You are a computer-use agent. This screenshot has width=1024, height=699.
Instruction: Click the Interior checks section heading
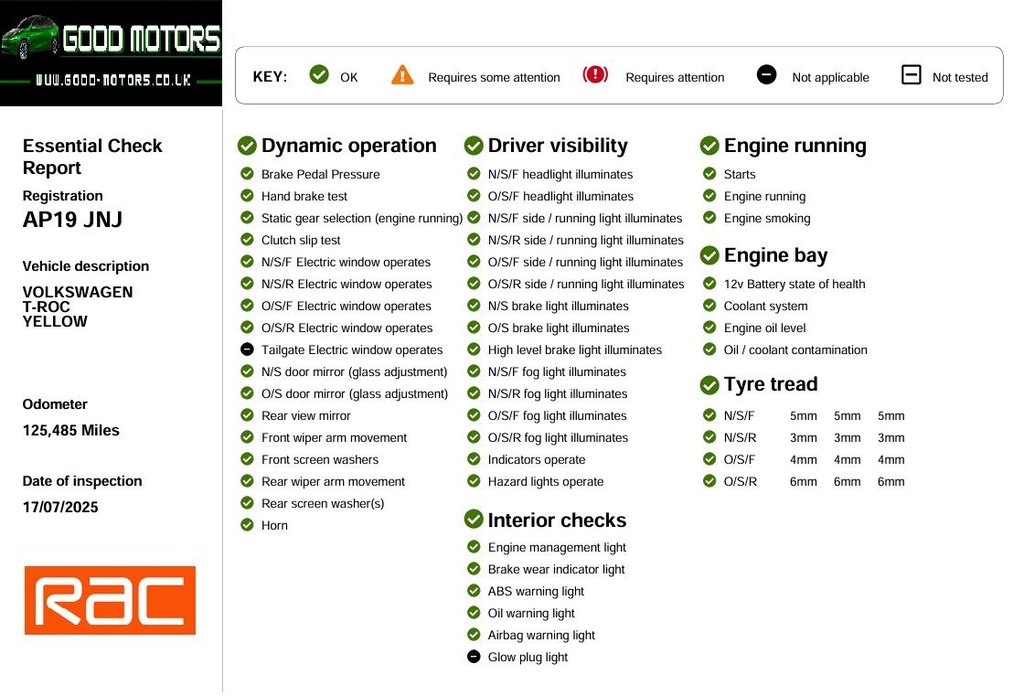556,520
